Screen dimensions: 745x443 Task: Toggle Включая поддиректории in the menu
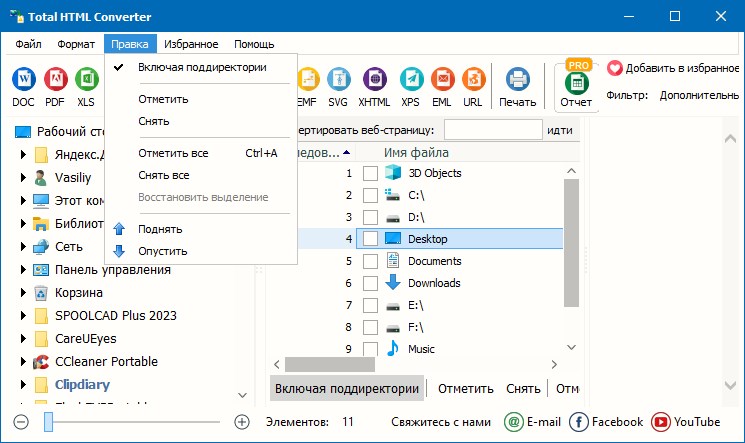[x=201, y=67]
